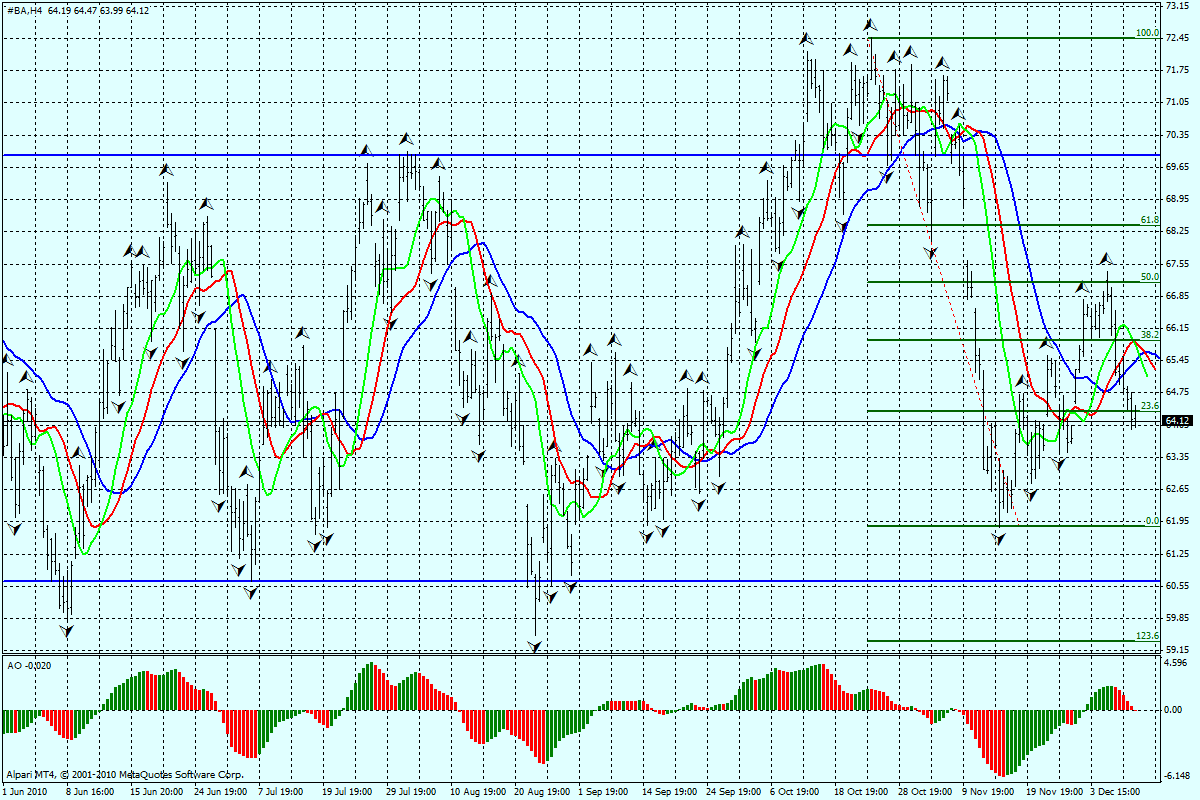Click the Alpari MT4 MetaQuotes copyright text
This screenshot has height=800, width=1200.
point(124,774)
